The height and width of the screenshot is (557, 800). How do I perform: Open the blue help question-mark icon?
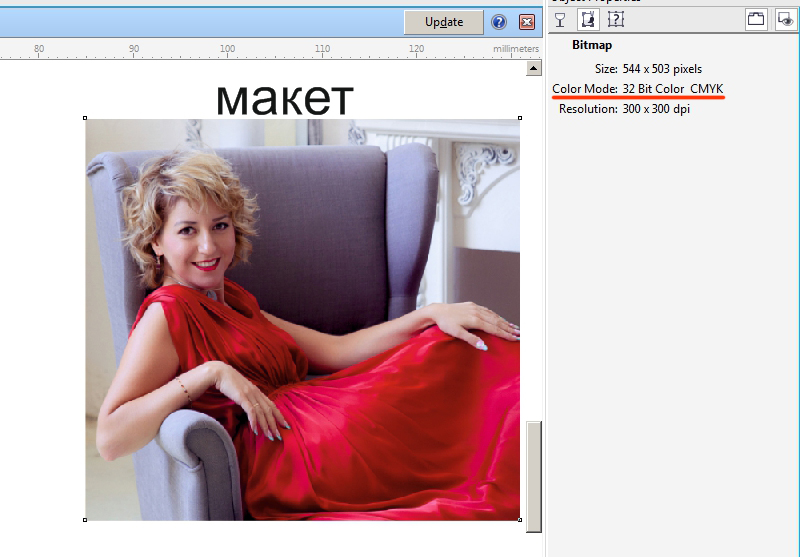(498, 22)
